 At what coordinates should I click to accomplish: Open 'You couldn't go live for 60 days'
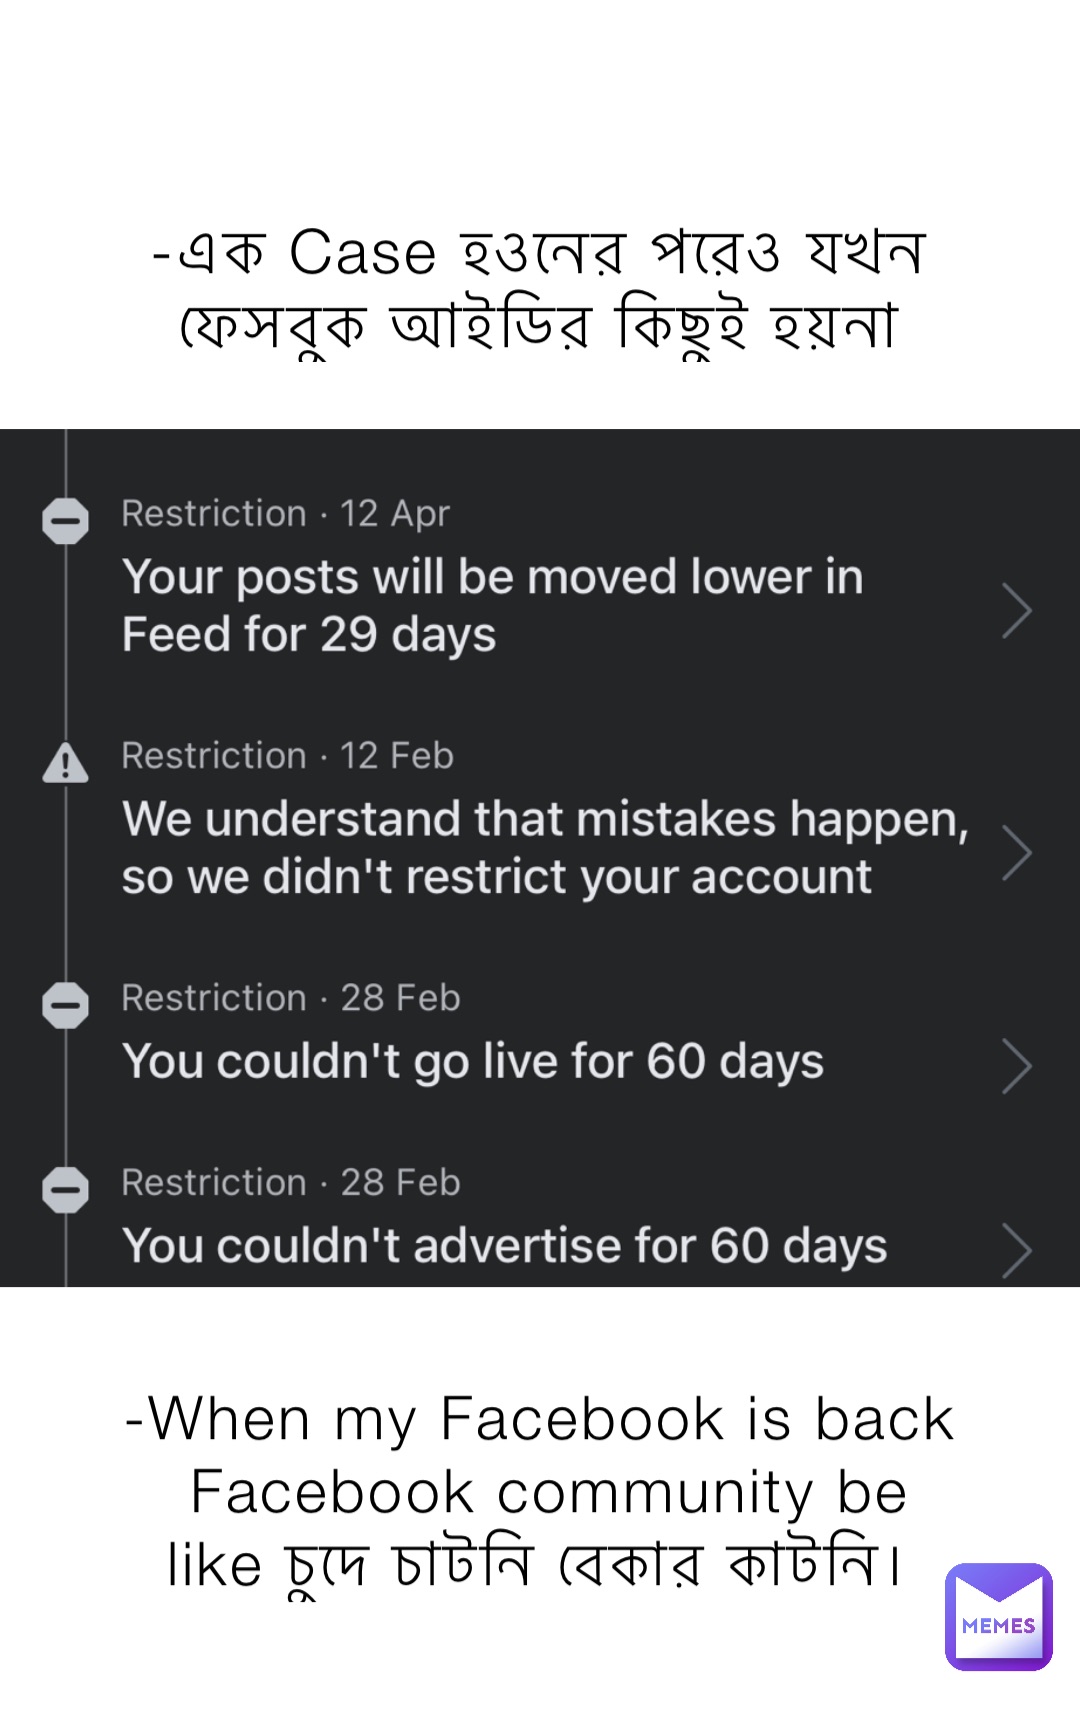click(x=473, y=1062)
